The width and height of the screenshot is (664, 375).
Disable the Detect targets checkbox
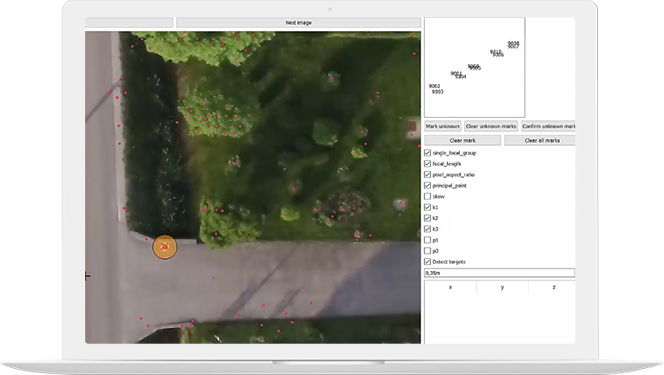tap(427, 262)
